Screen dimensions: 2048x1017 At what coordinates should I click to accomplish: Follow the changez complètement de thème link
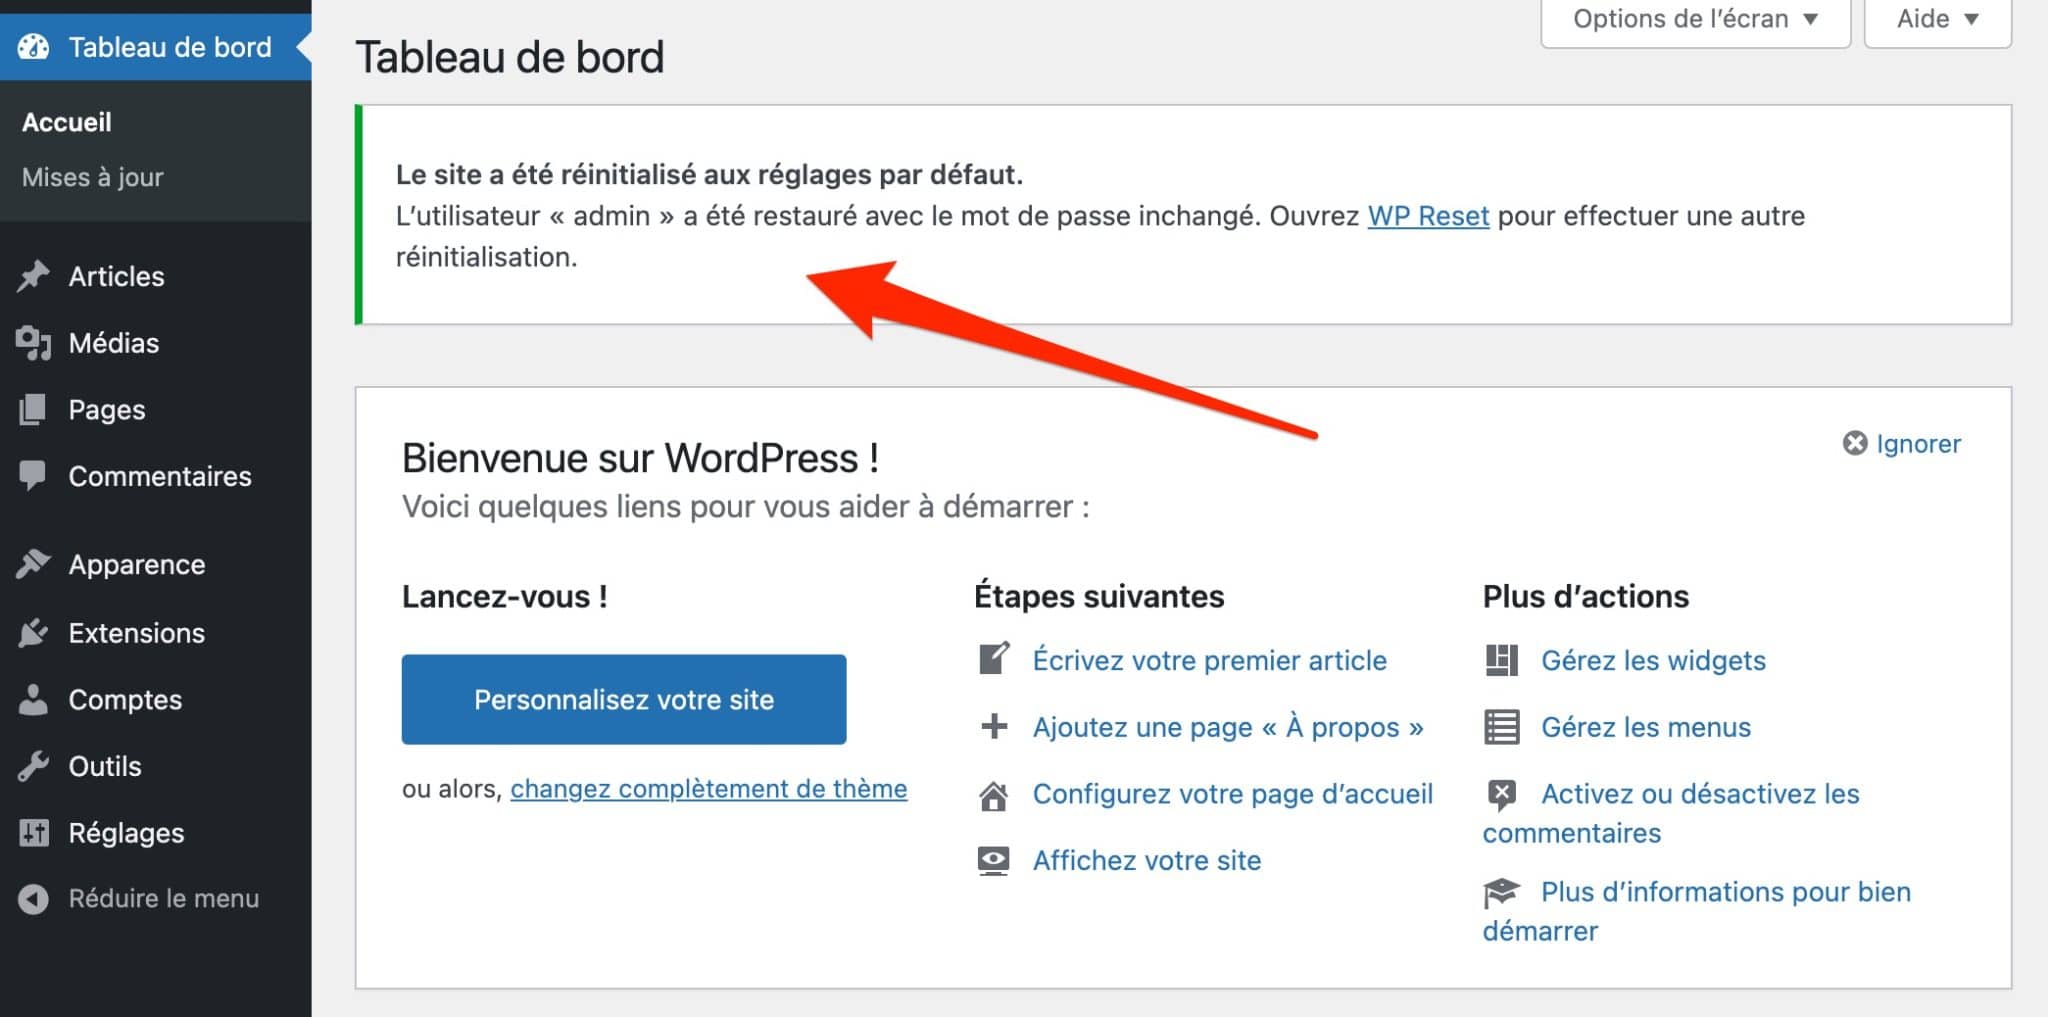click(x=708, y=788)
